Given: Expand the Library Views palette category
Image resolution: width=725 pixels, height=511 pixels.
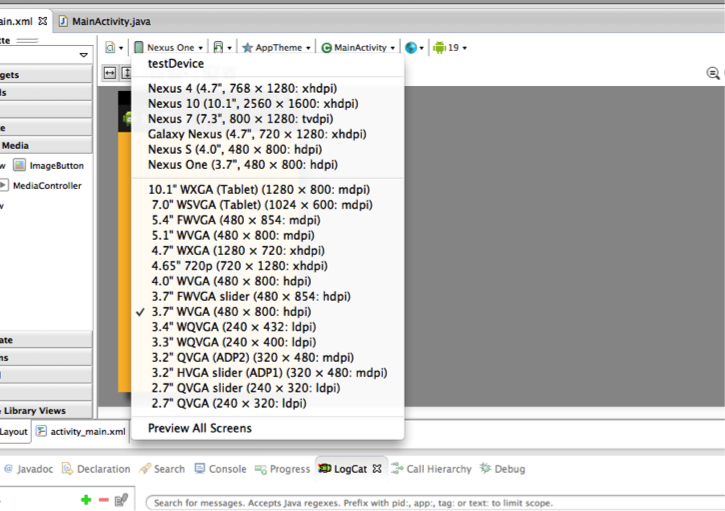Looking at the screenshot, I should tap(46, 411).
